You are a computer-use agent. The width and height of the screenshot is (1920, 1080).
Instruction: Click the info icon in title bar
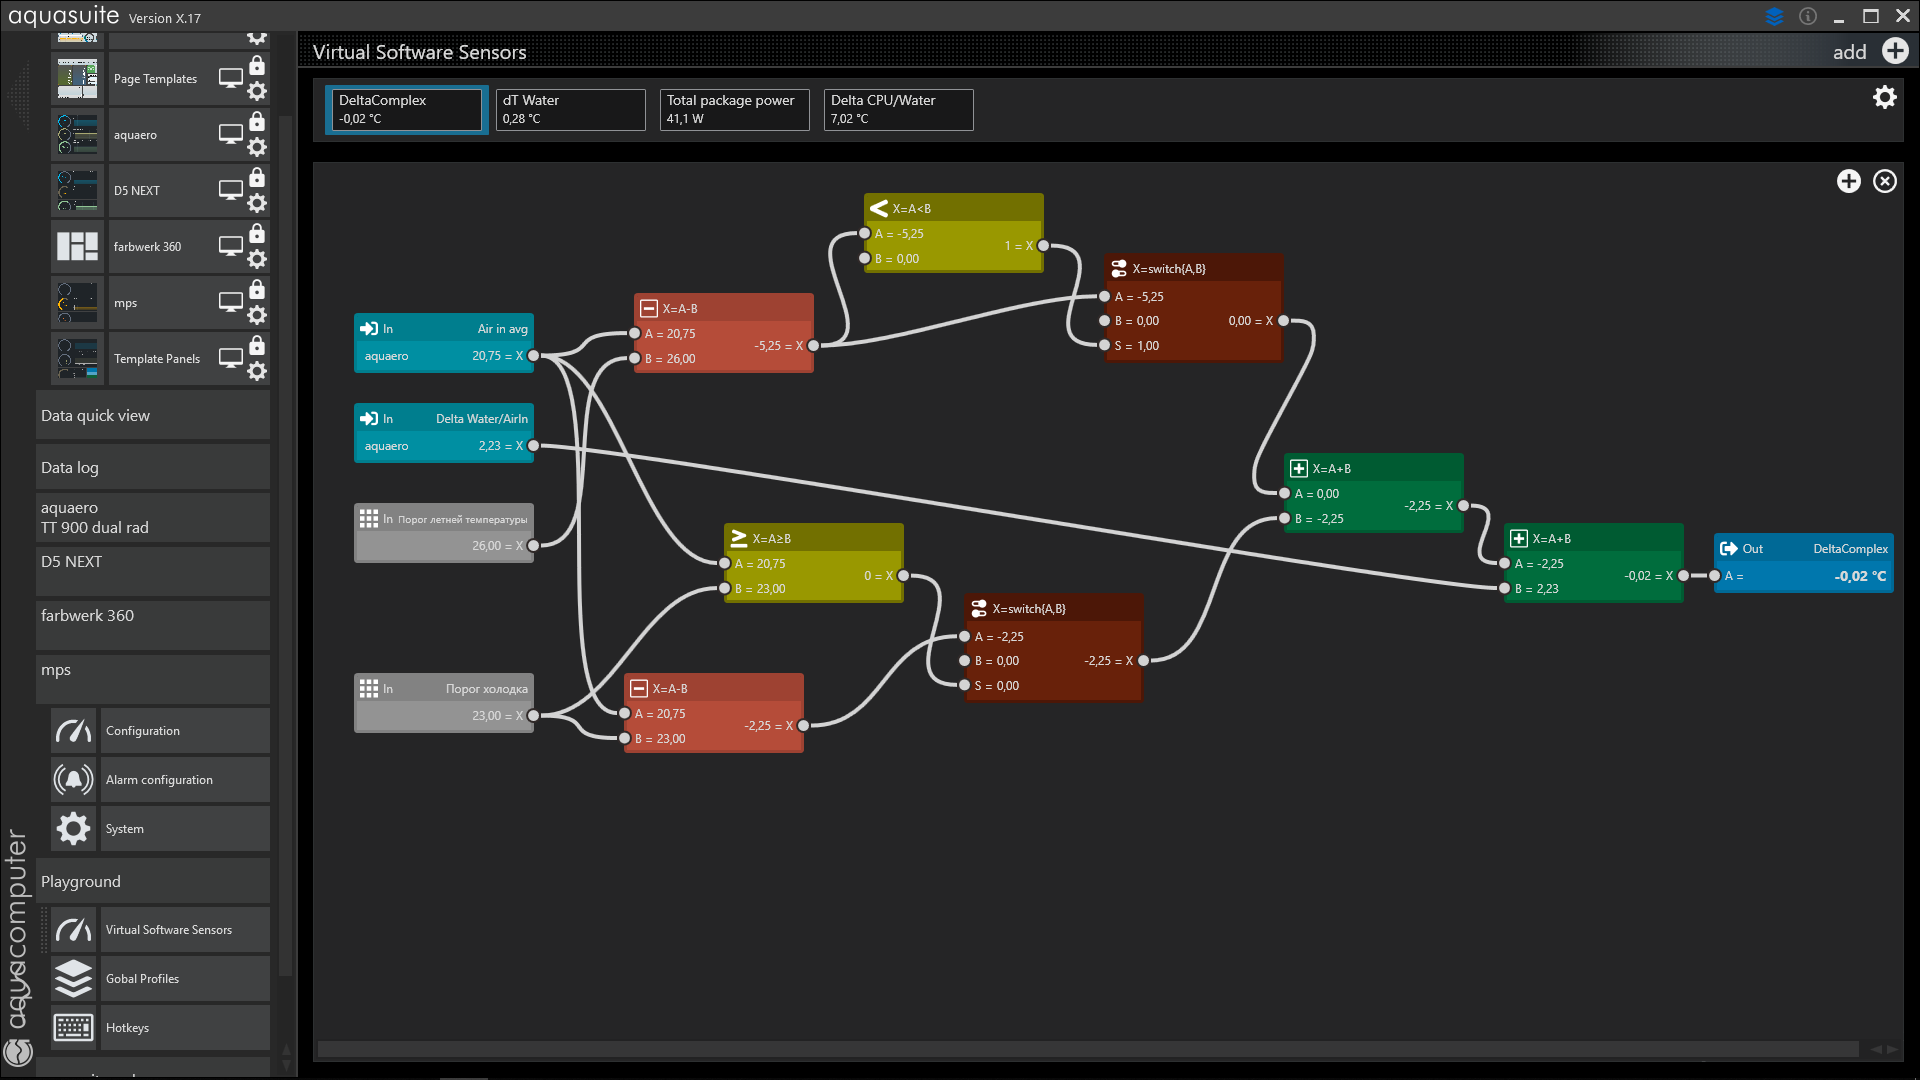(1807, 16)
